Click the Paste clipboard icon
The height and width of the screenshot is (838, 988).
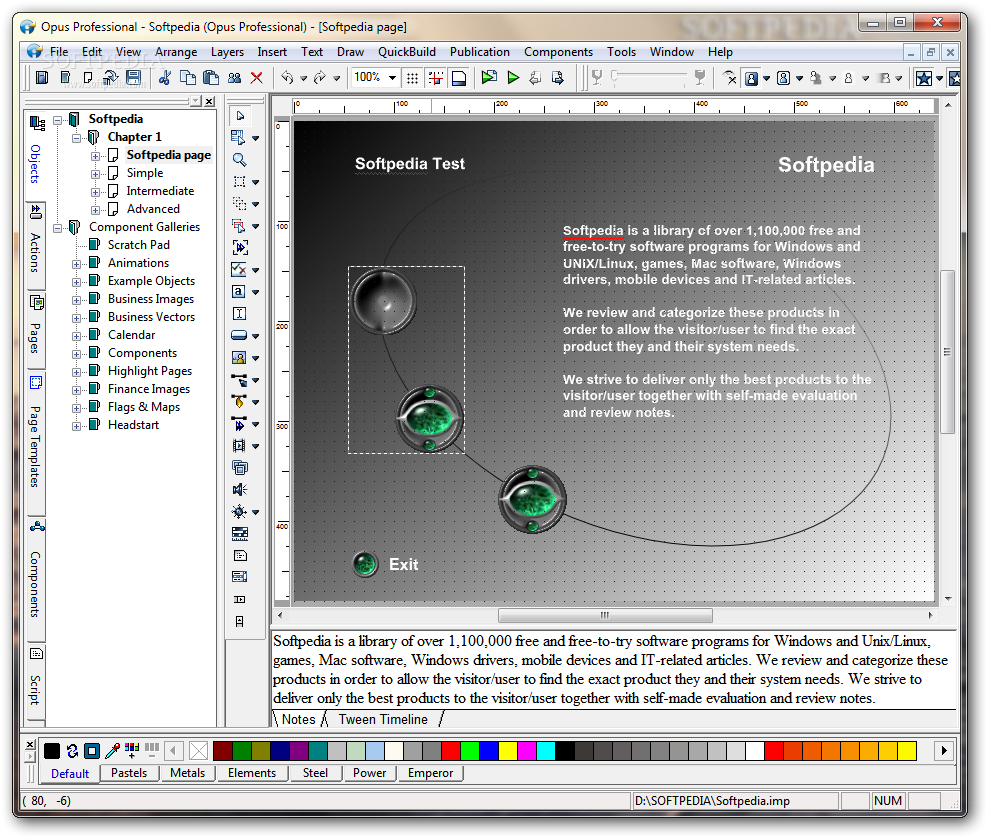pyautogui.click(x=211, y=77)
